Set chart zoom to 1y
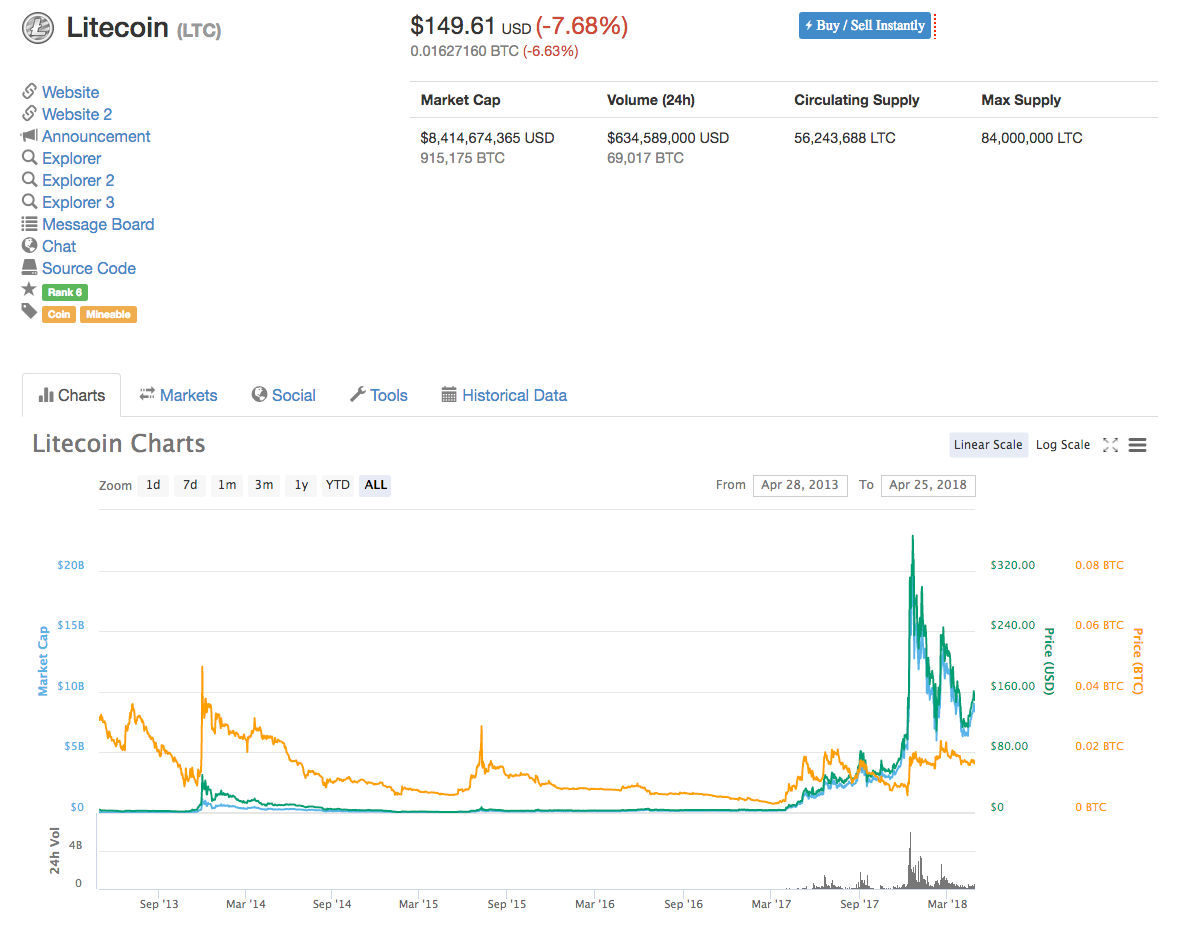This screenshot has height=927, width=1180. point(301,485)
